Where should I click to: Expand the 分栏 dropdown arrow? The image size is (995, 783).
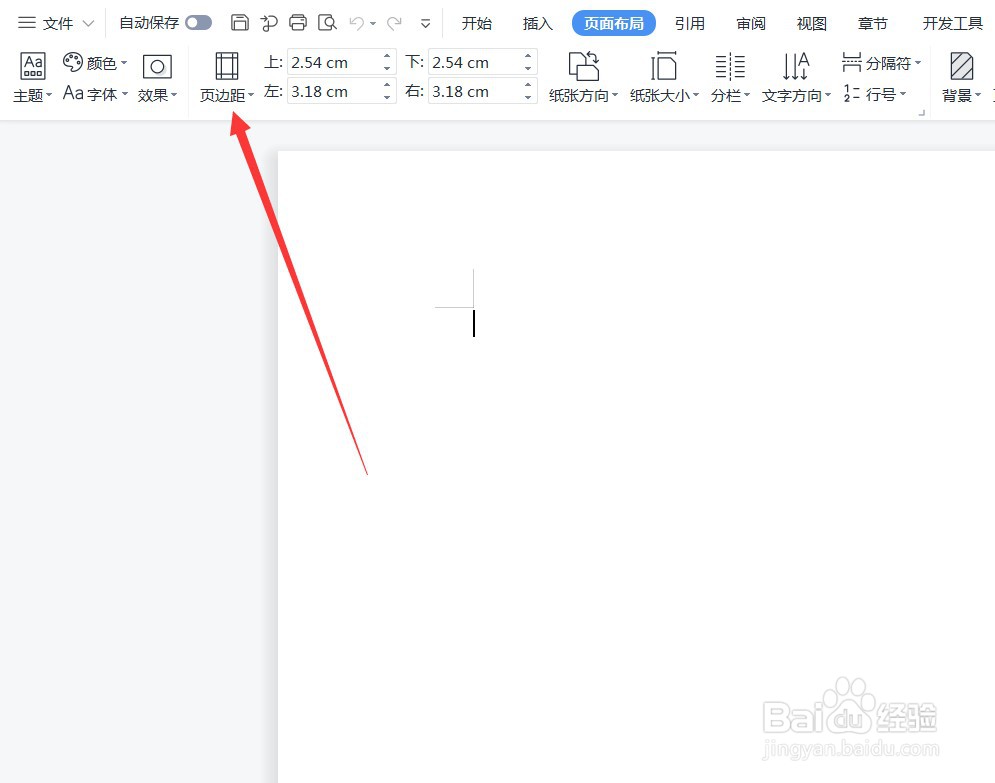coord(747,95)
